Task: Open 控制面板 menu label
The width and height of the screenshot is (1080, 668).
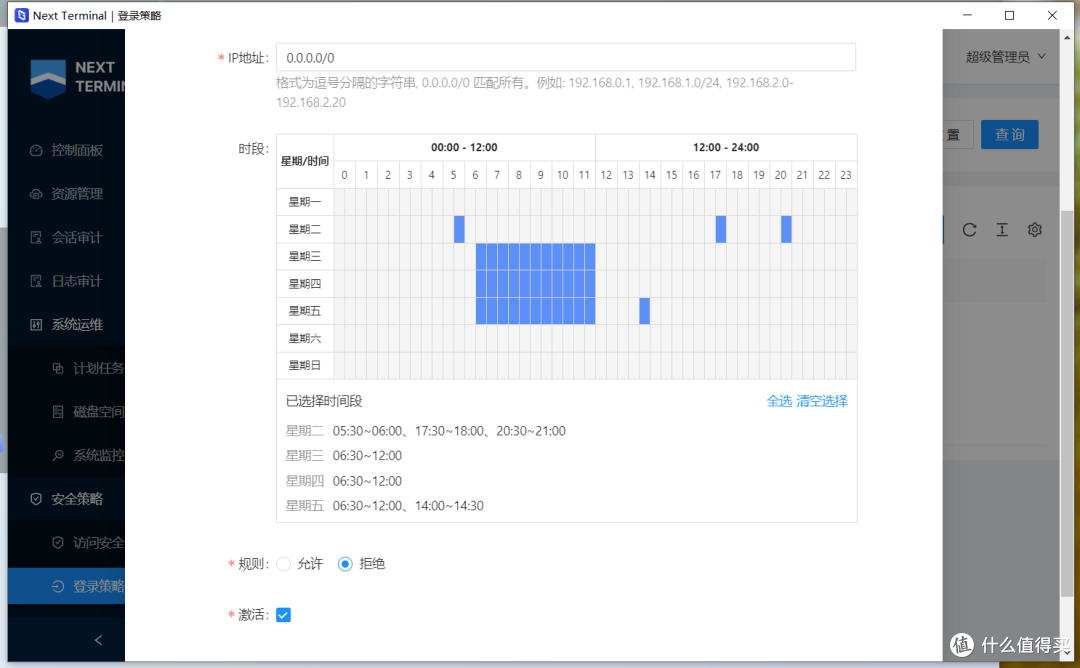Action: coord(77,150)
